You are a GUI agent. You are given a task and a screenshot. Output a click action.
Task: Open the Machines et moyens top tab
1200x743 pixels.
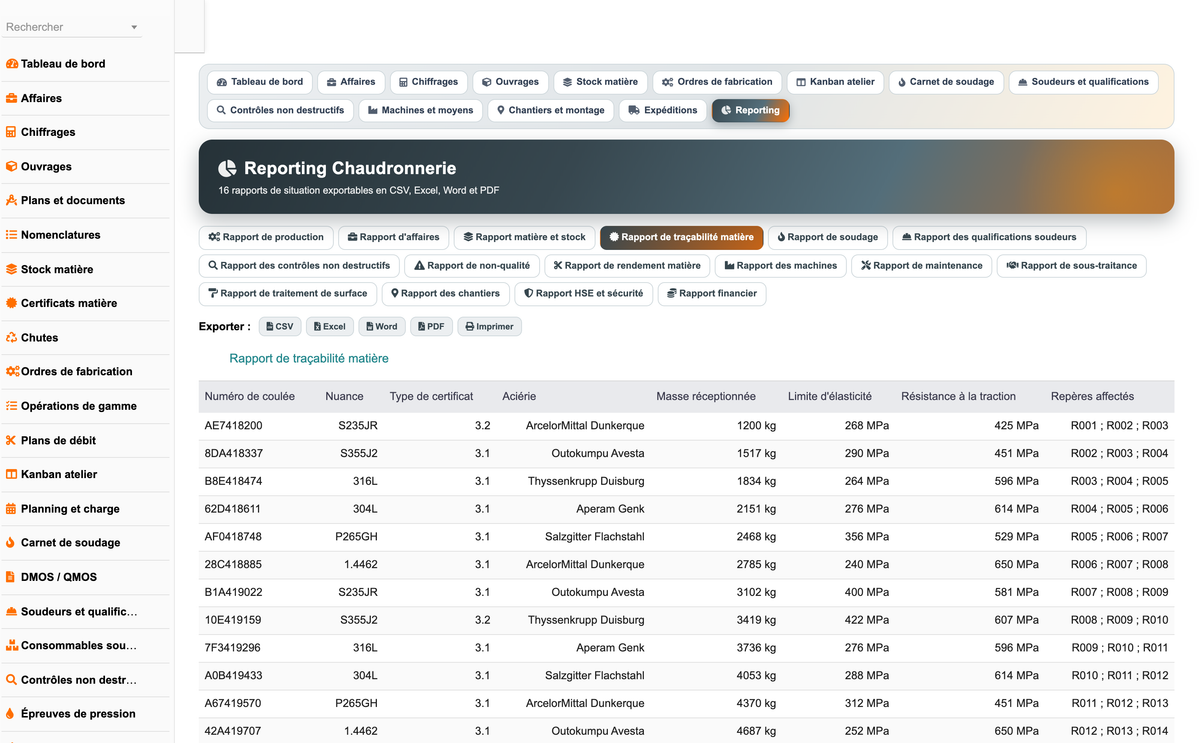(x=421, y=110)
